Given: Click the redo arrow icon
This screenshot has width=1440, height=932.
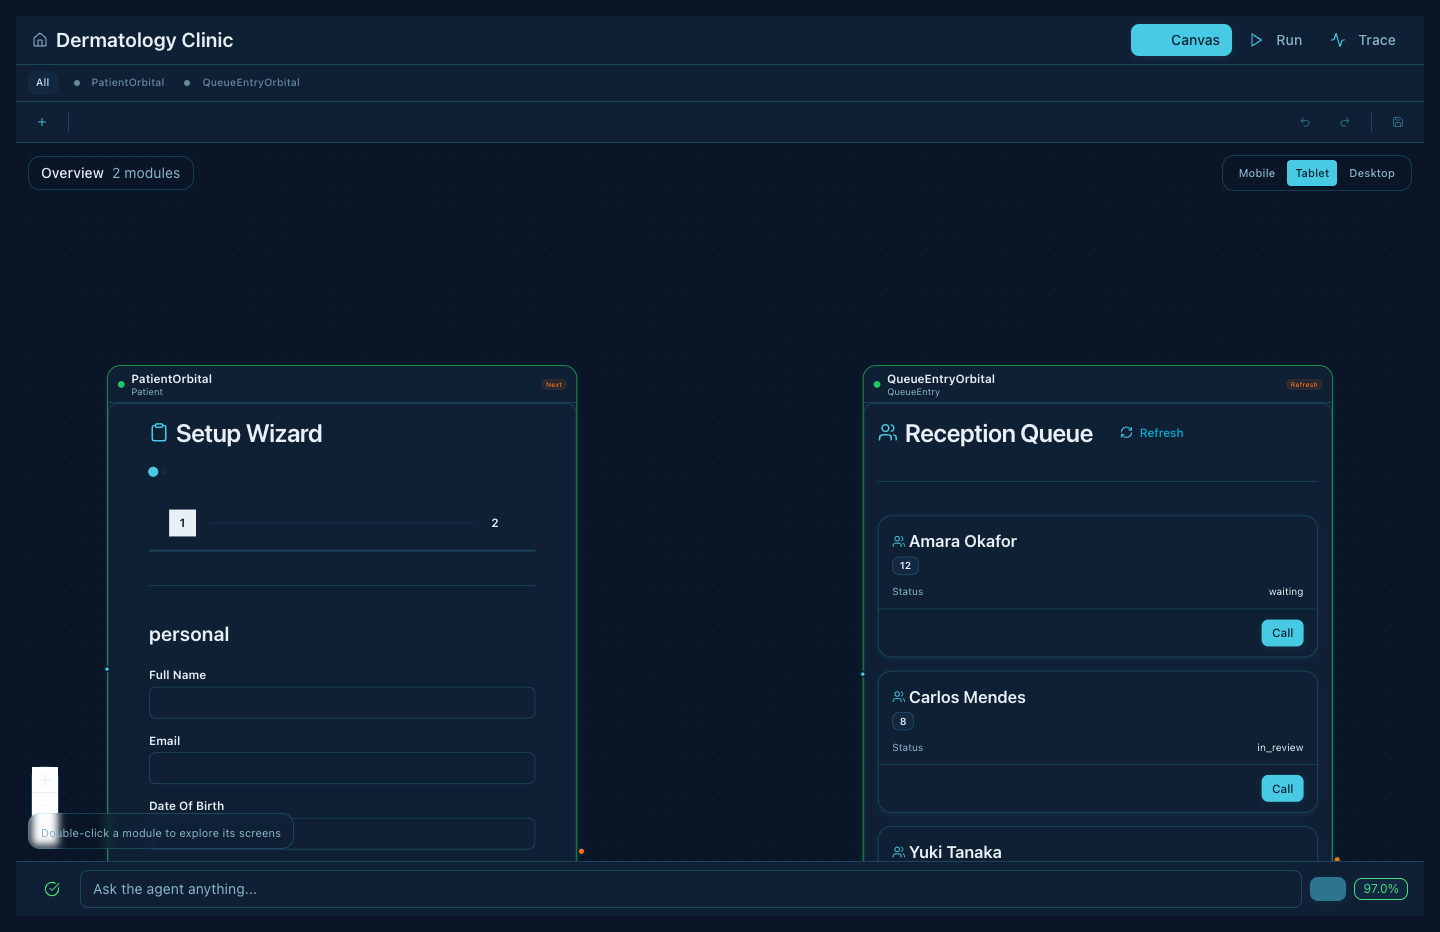Looking at the screenshot, I should tap(1345, 122).
